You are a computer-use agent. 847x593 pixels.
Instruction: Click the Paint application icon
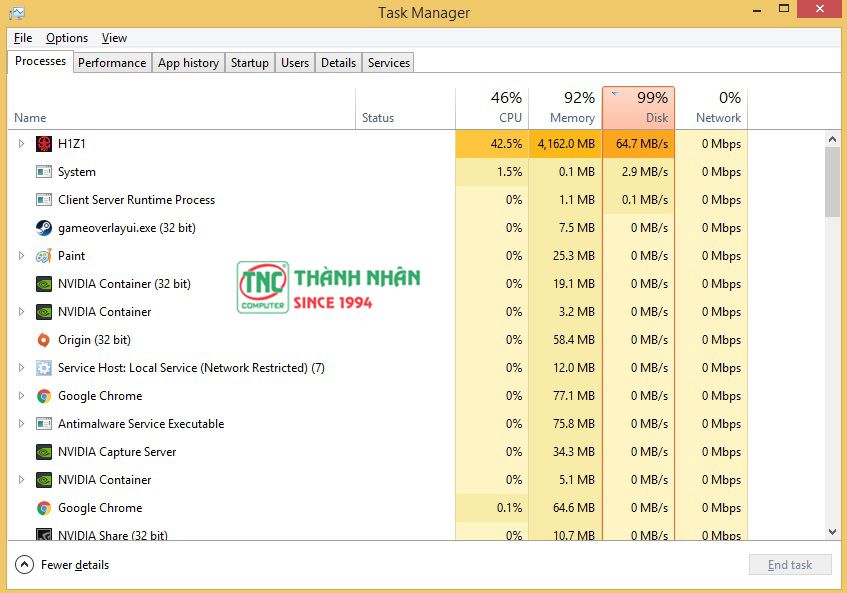coord(44,256)
